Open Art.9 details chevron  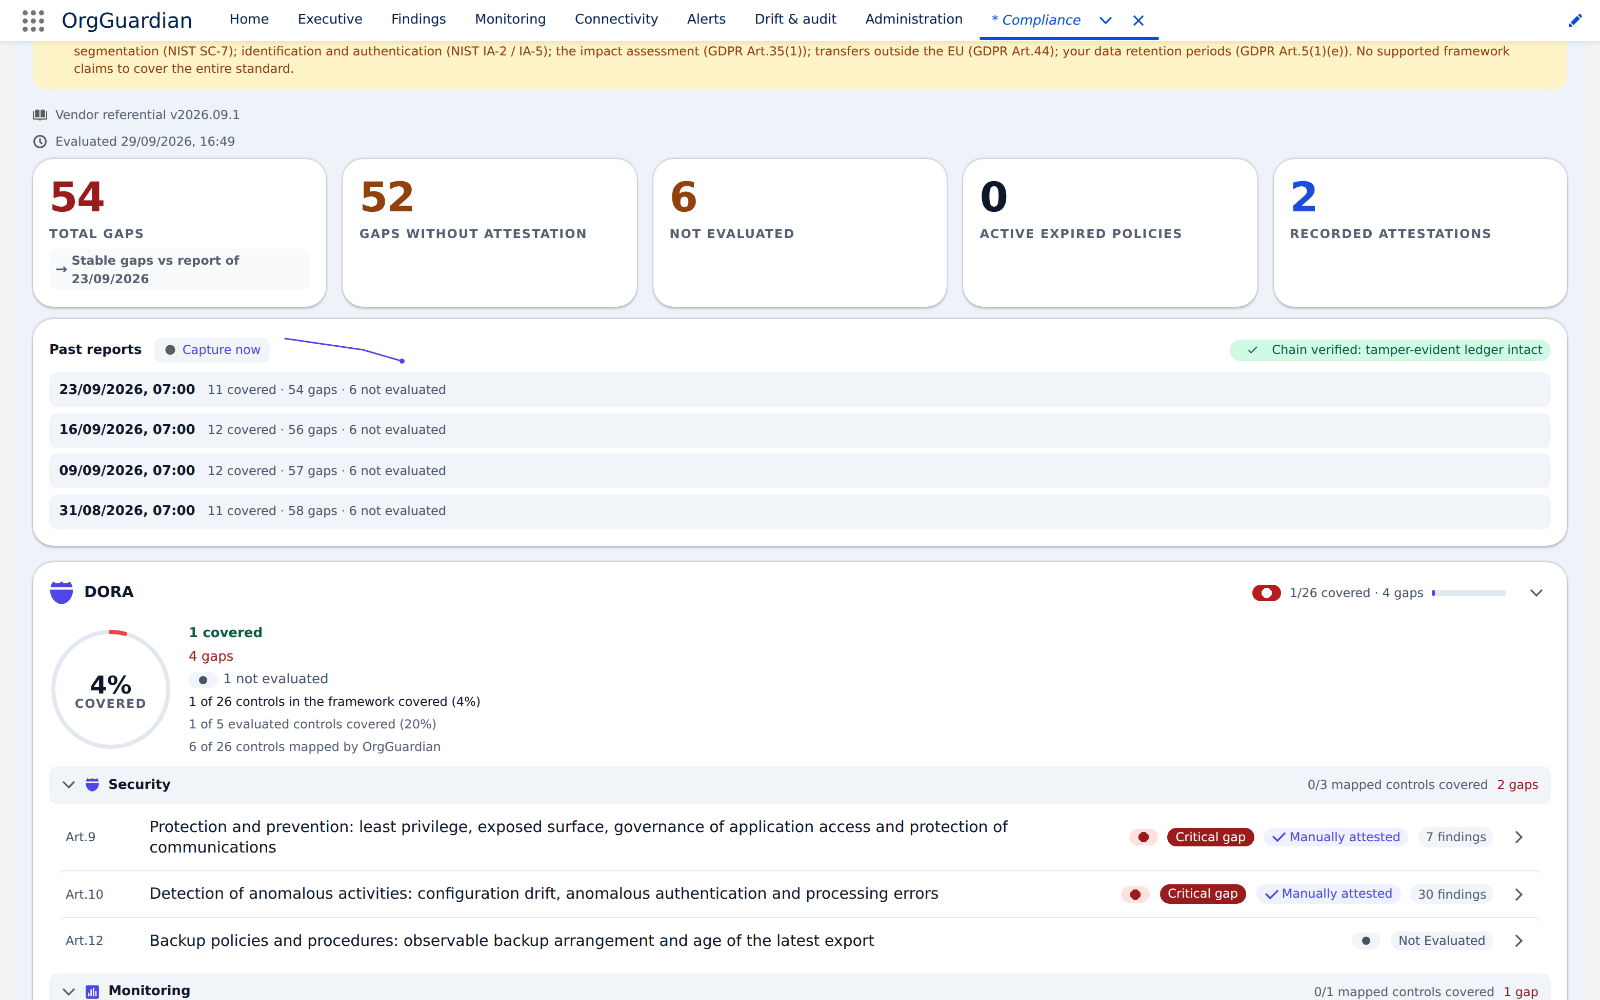(1519, 837)
